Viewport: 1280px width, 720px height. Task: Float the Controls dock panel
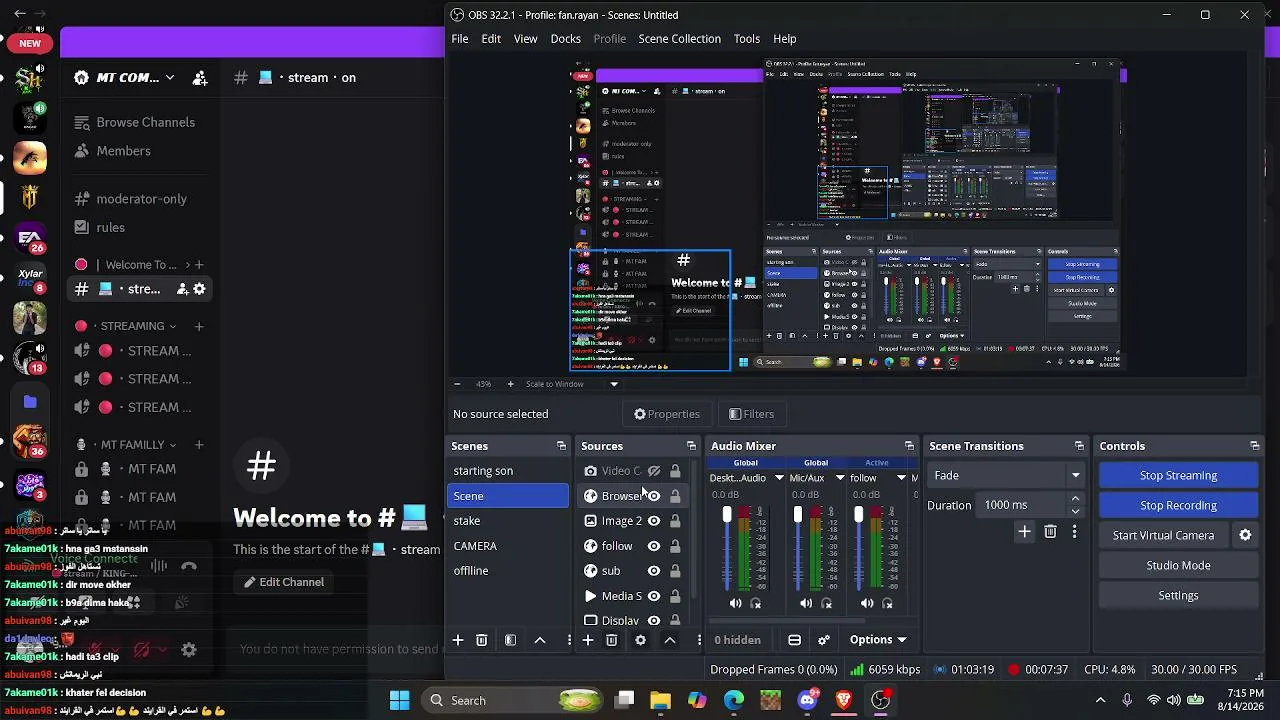1254,446
